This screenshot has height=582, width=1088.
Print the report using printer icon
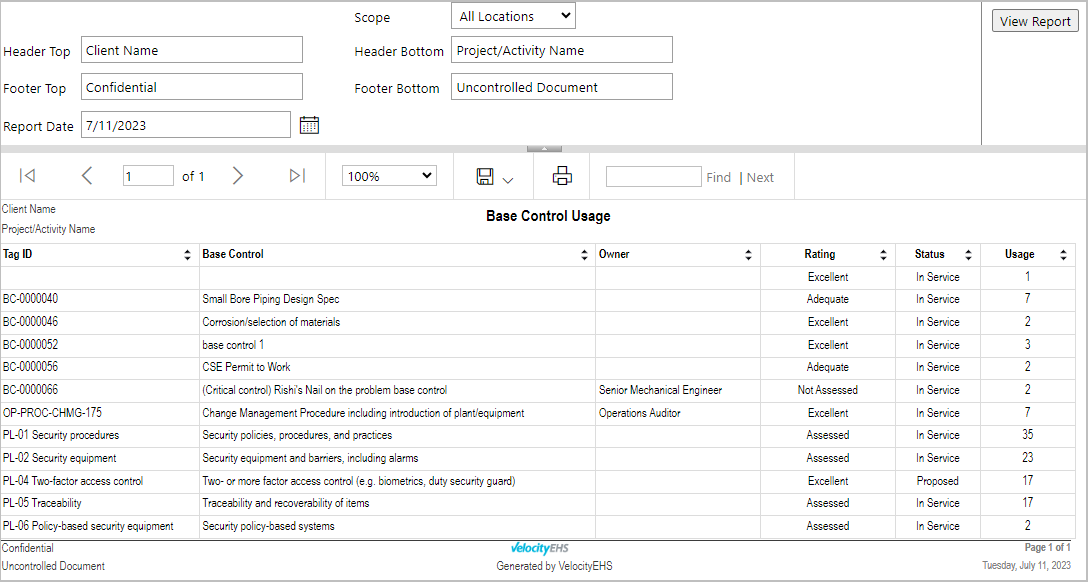(562, 176)
